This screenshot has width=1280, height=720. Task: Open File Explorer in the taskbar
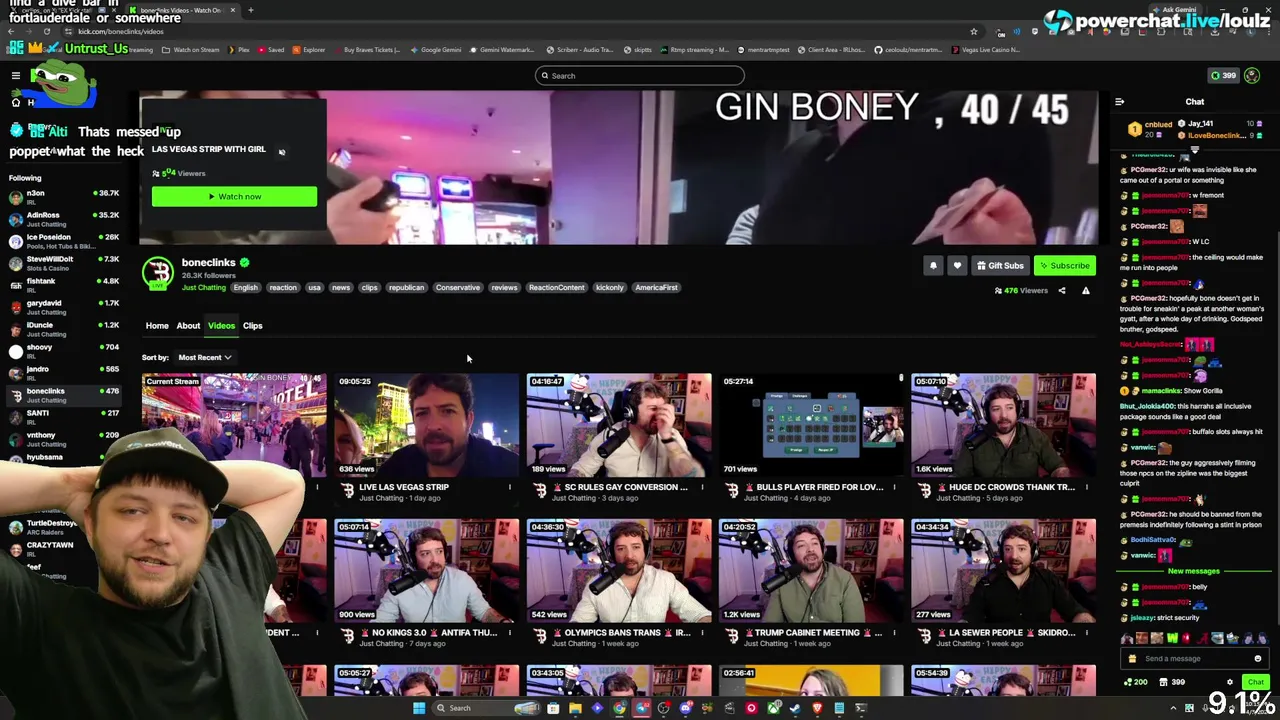(x=575, y=708)
